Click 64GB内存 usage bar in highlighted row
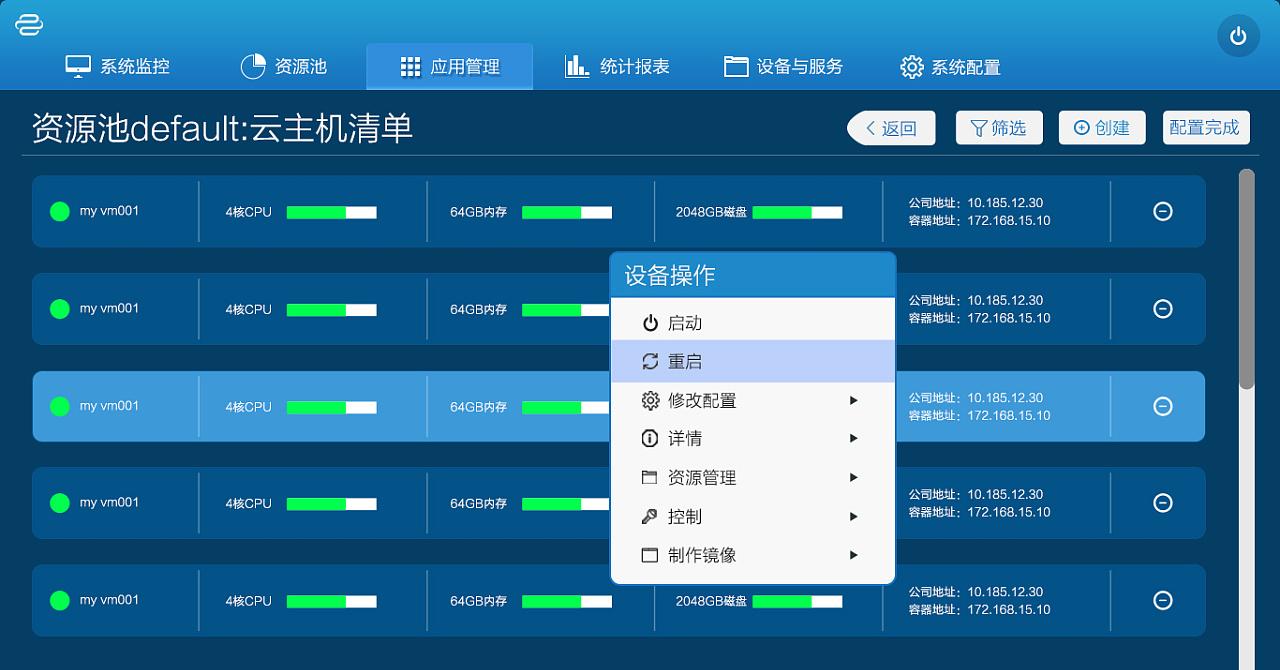This screenshot has width=1280, height=670. [567, 407]
